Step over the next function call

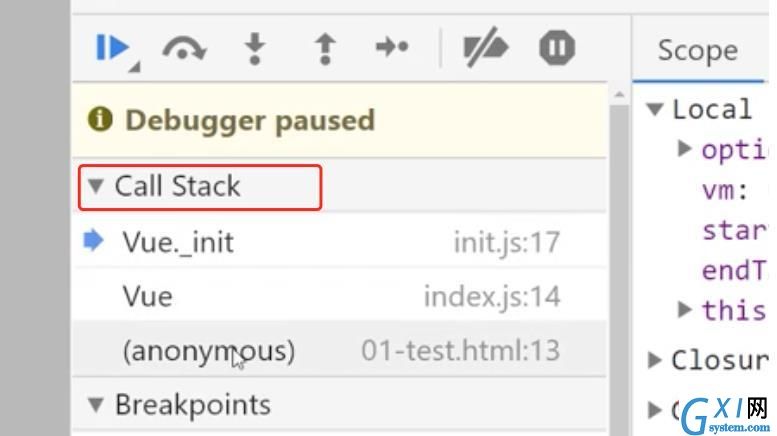tap(184, 49)
